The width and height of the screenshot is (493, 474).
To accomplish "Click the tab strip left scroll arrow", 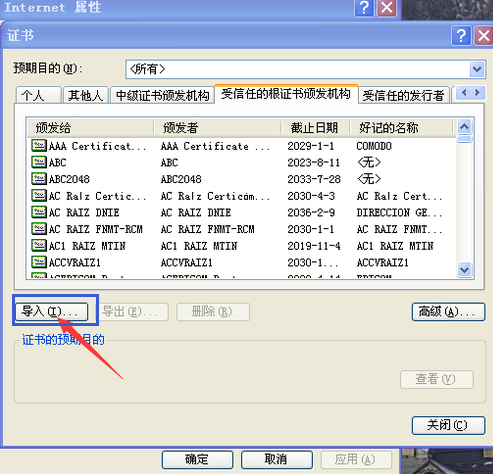I will click(x=464, y=92).
